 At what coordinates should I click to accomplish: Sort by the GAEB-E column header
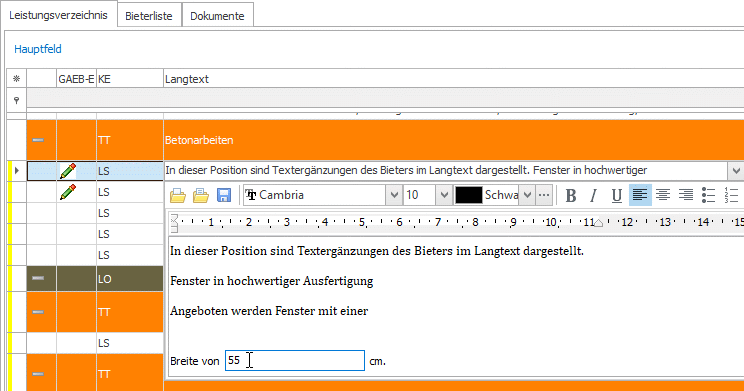tap(76, 79)
